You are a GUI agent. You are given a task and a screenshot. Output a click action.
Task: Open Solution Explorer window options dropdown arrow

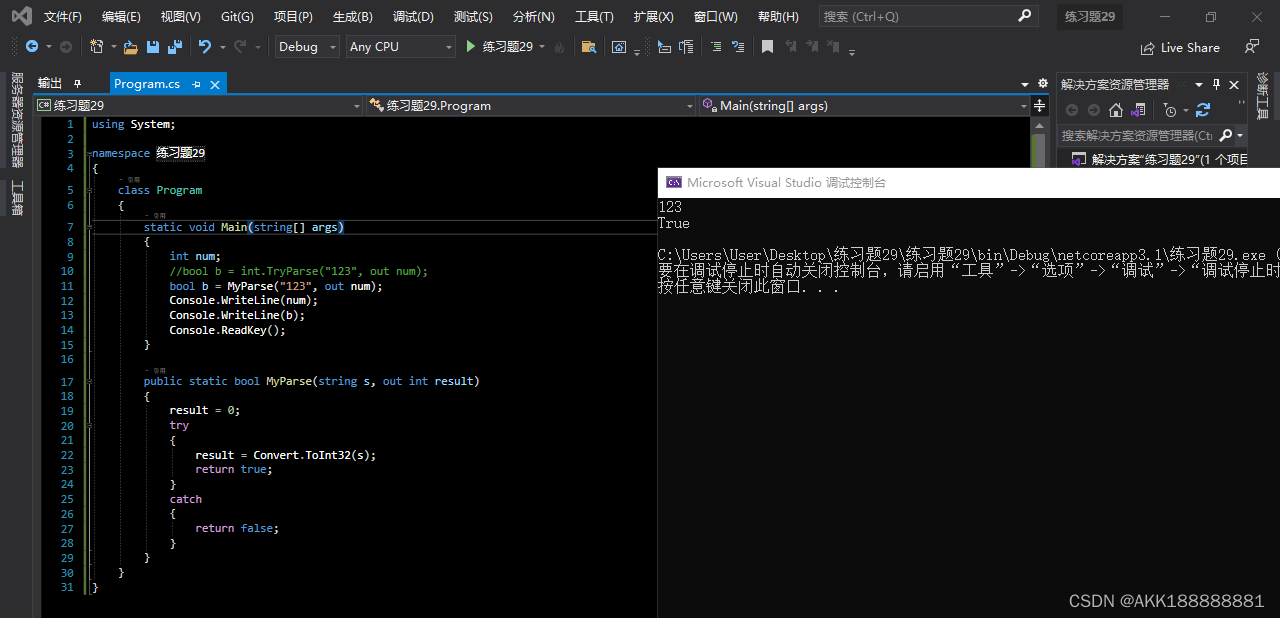pos(1199,85)
